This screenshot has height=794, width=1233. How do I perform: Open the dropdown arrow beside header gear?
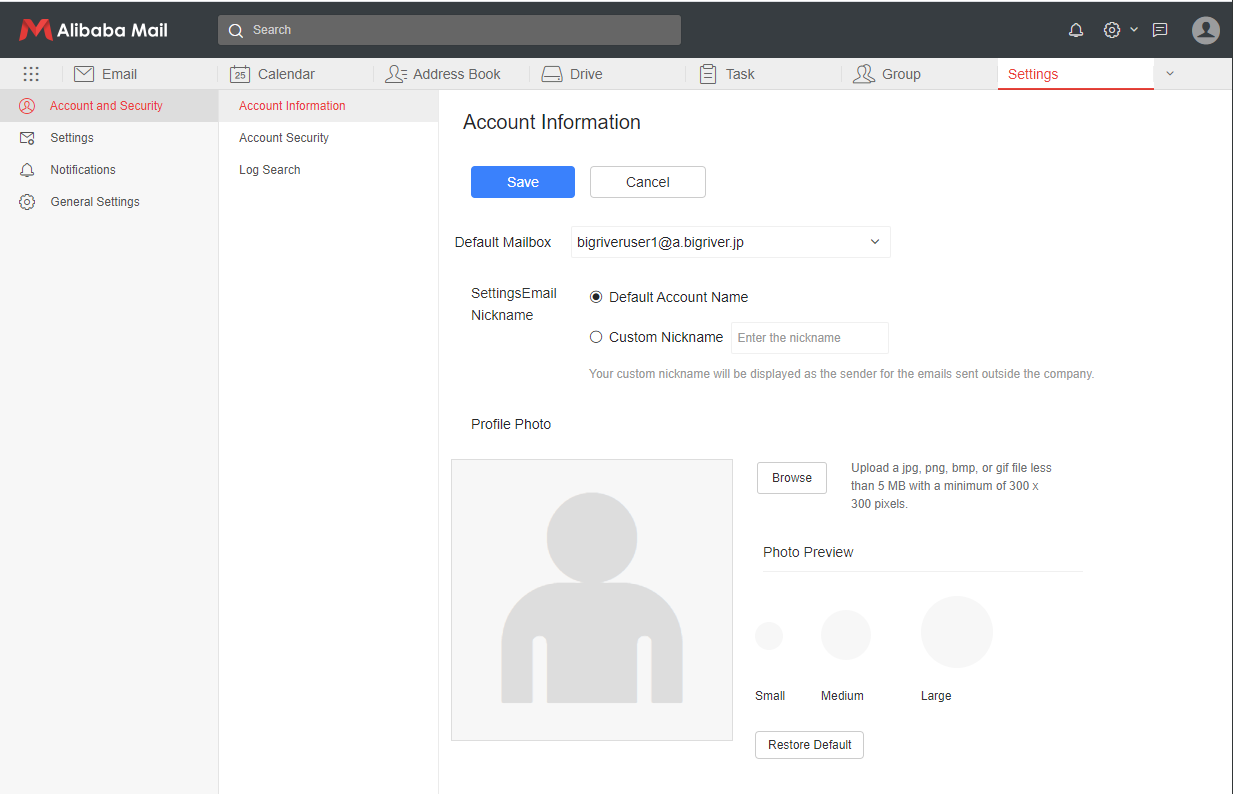[x=1134, y=30]
